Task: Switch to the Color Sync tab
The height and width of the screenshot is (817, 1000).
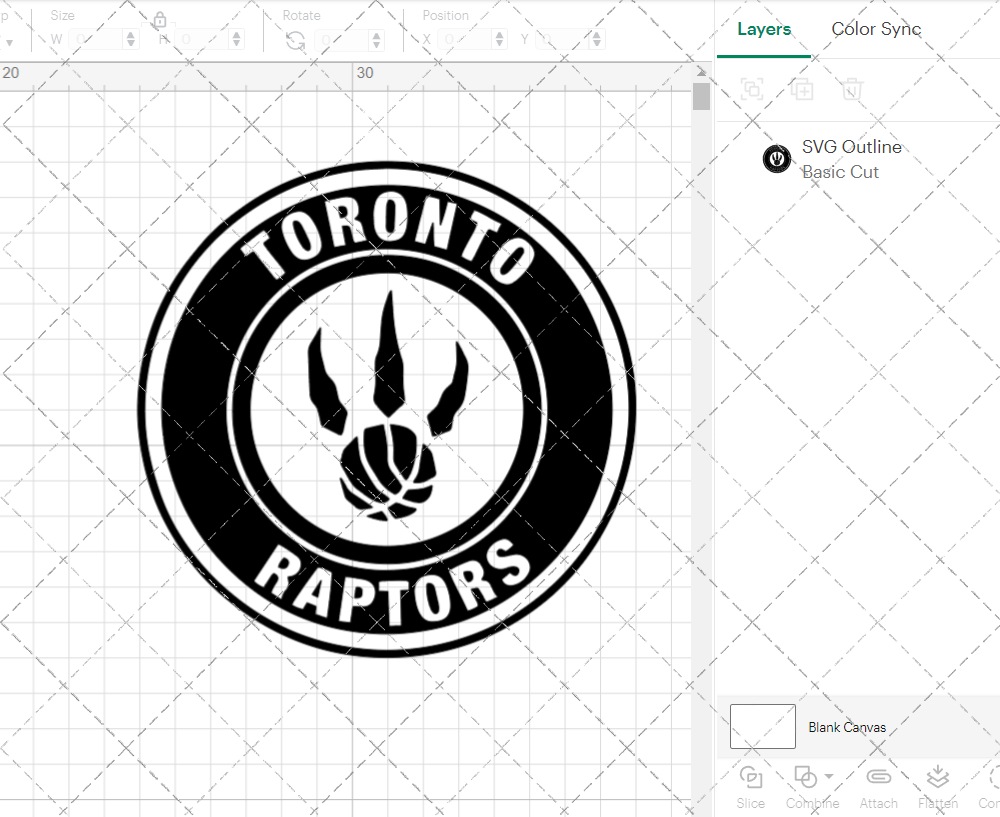Action: (876, 30)
